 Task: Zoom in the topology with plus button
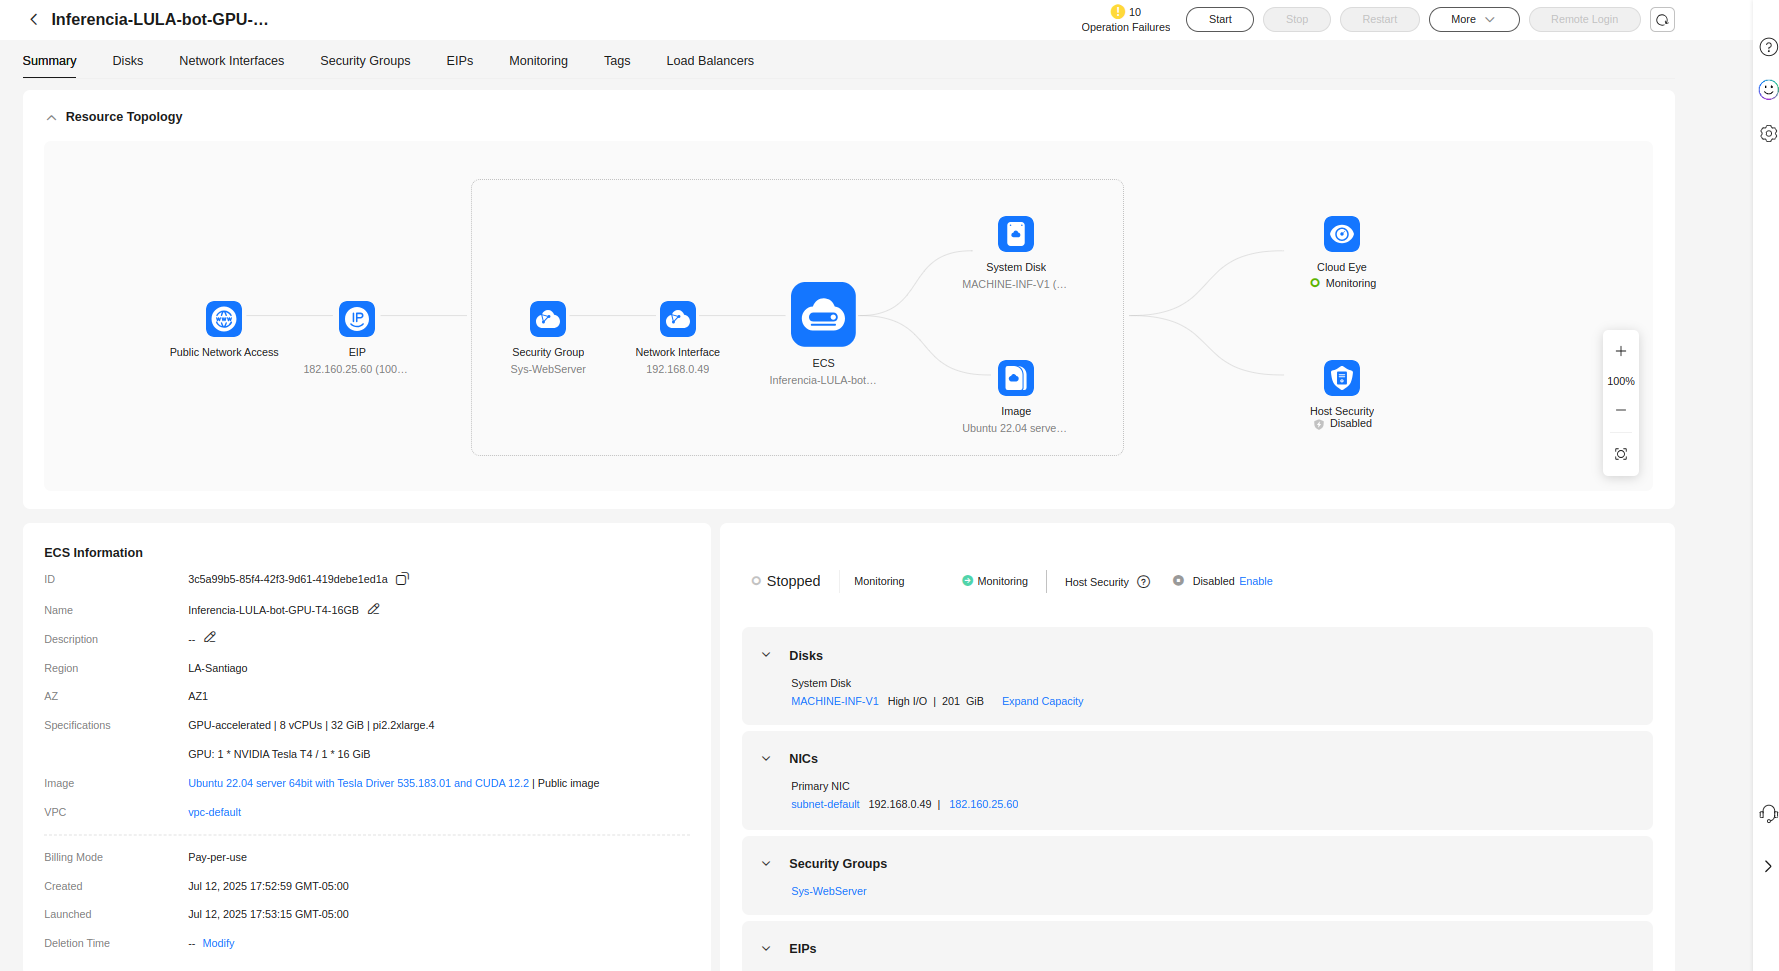coord(1620,351)
